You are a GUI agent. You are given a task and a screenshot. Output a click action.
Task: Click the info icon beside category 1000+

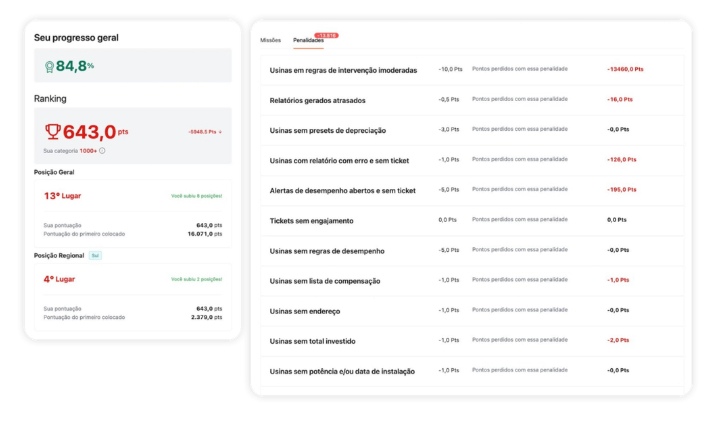(x=102, y=151)
